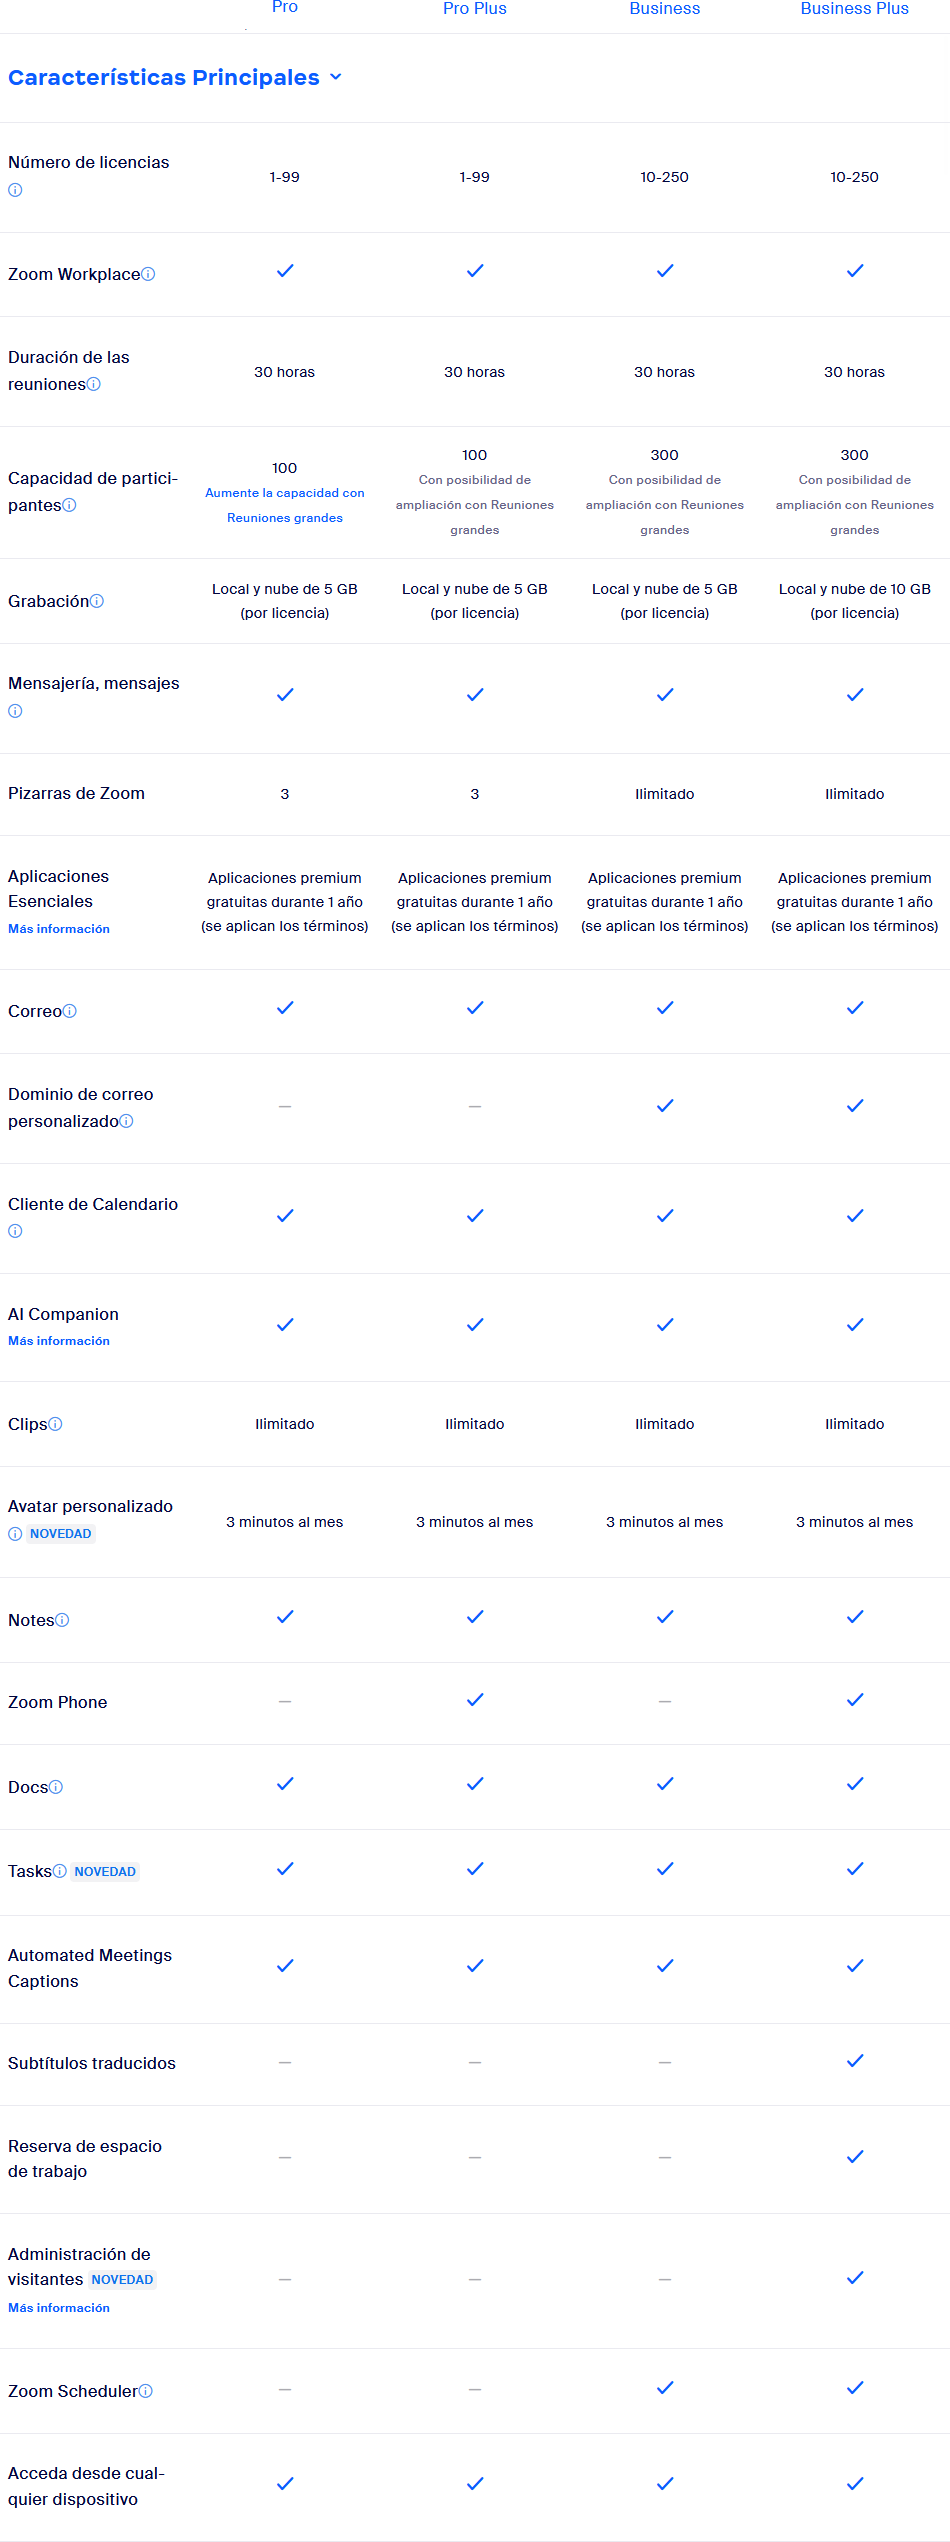This screenshot has width=950, height=2542.
Task: Show info for Dominio de correo personalizado
Action: click(x=126, y=1121)
